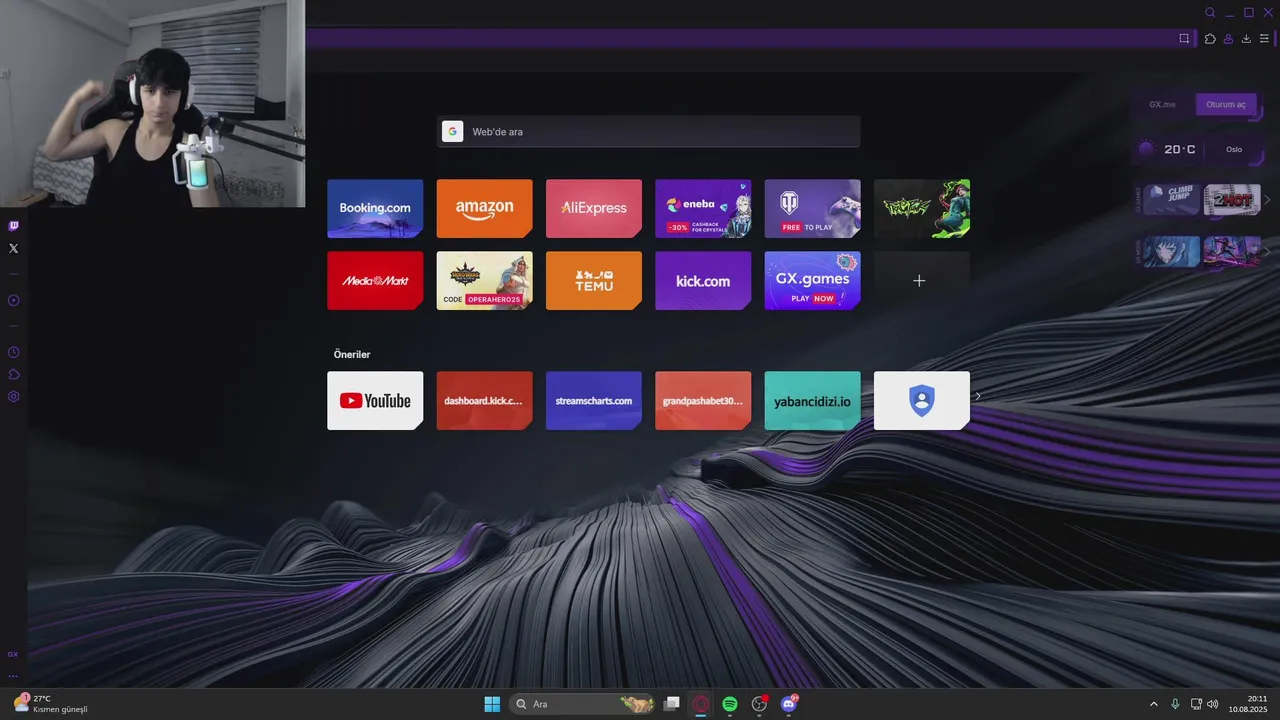Expand GX games list with arrow
1280x720 pixels.
(x=1268, y=200)
